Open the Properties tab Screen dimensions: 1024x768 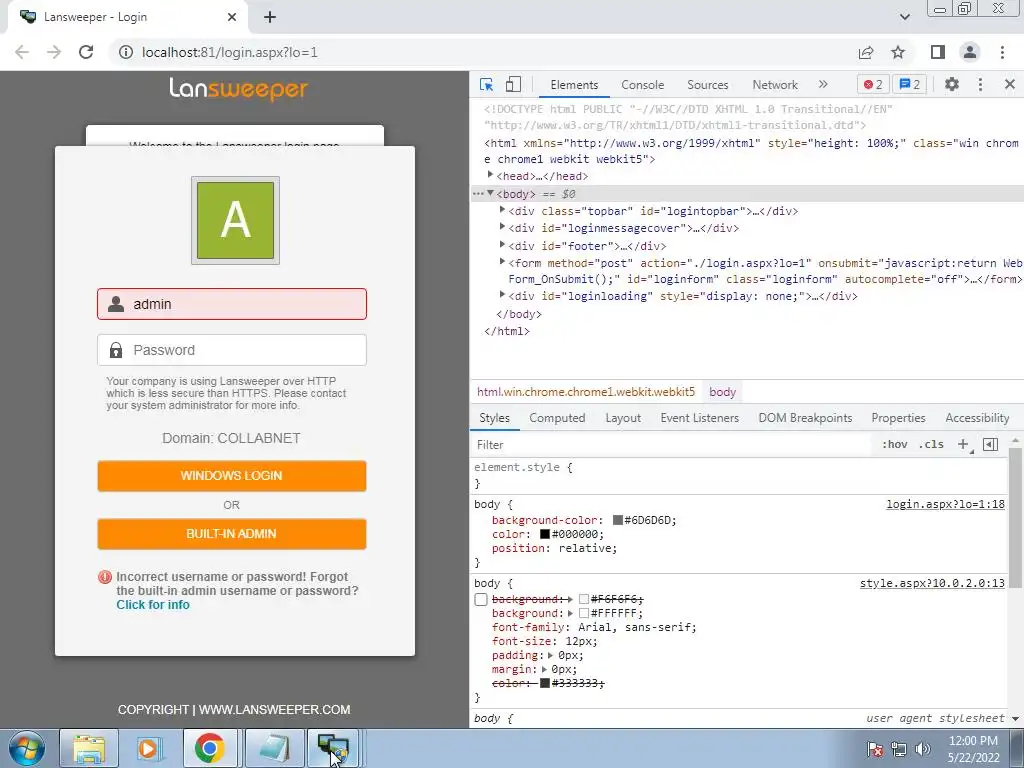[x=898, y=418]
